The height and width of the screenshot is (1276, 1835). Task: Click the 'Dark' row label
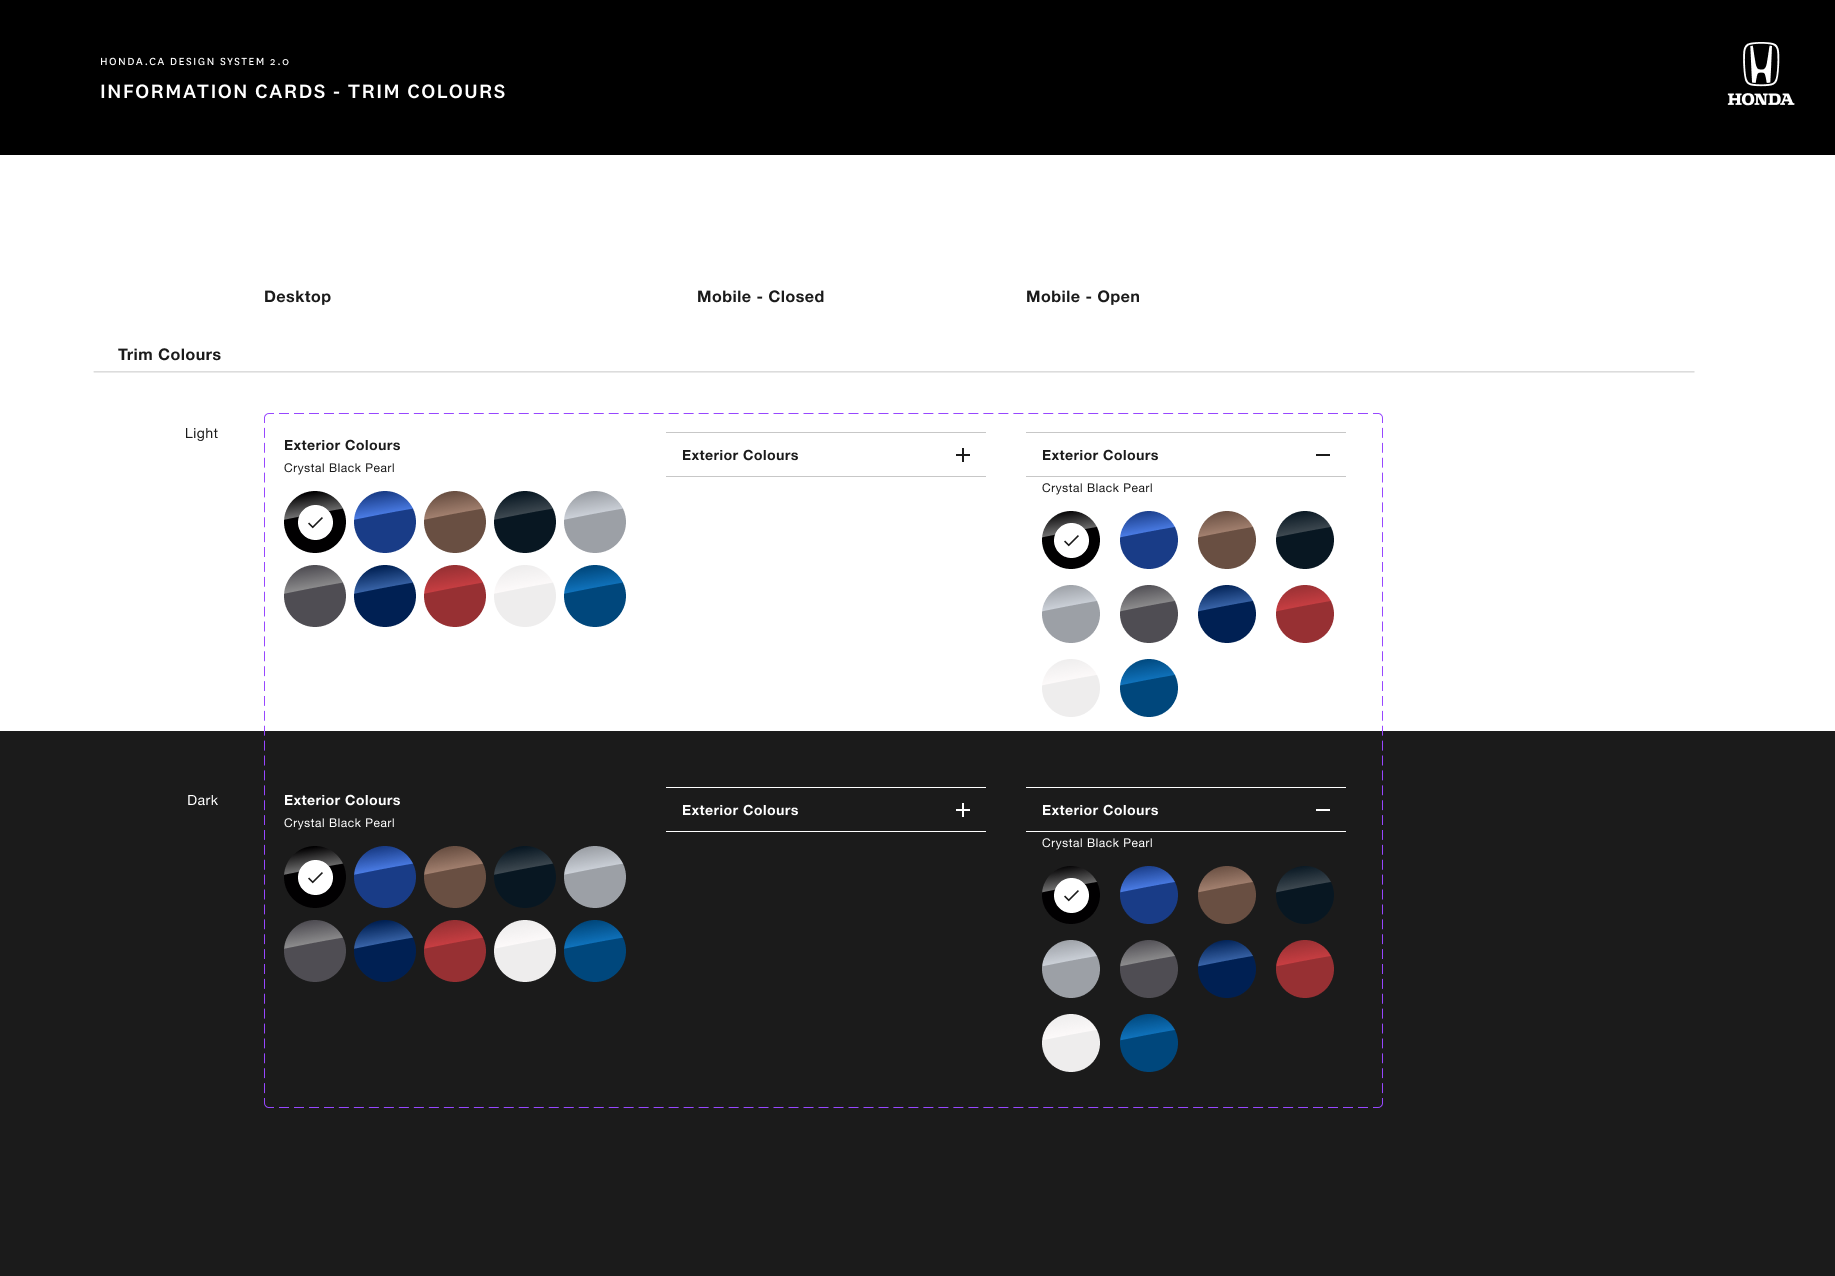(202, 800)
